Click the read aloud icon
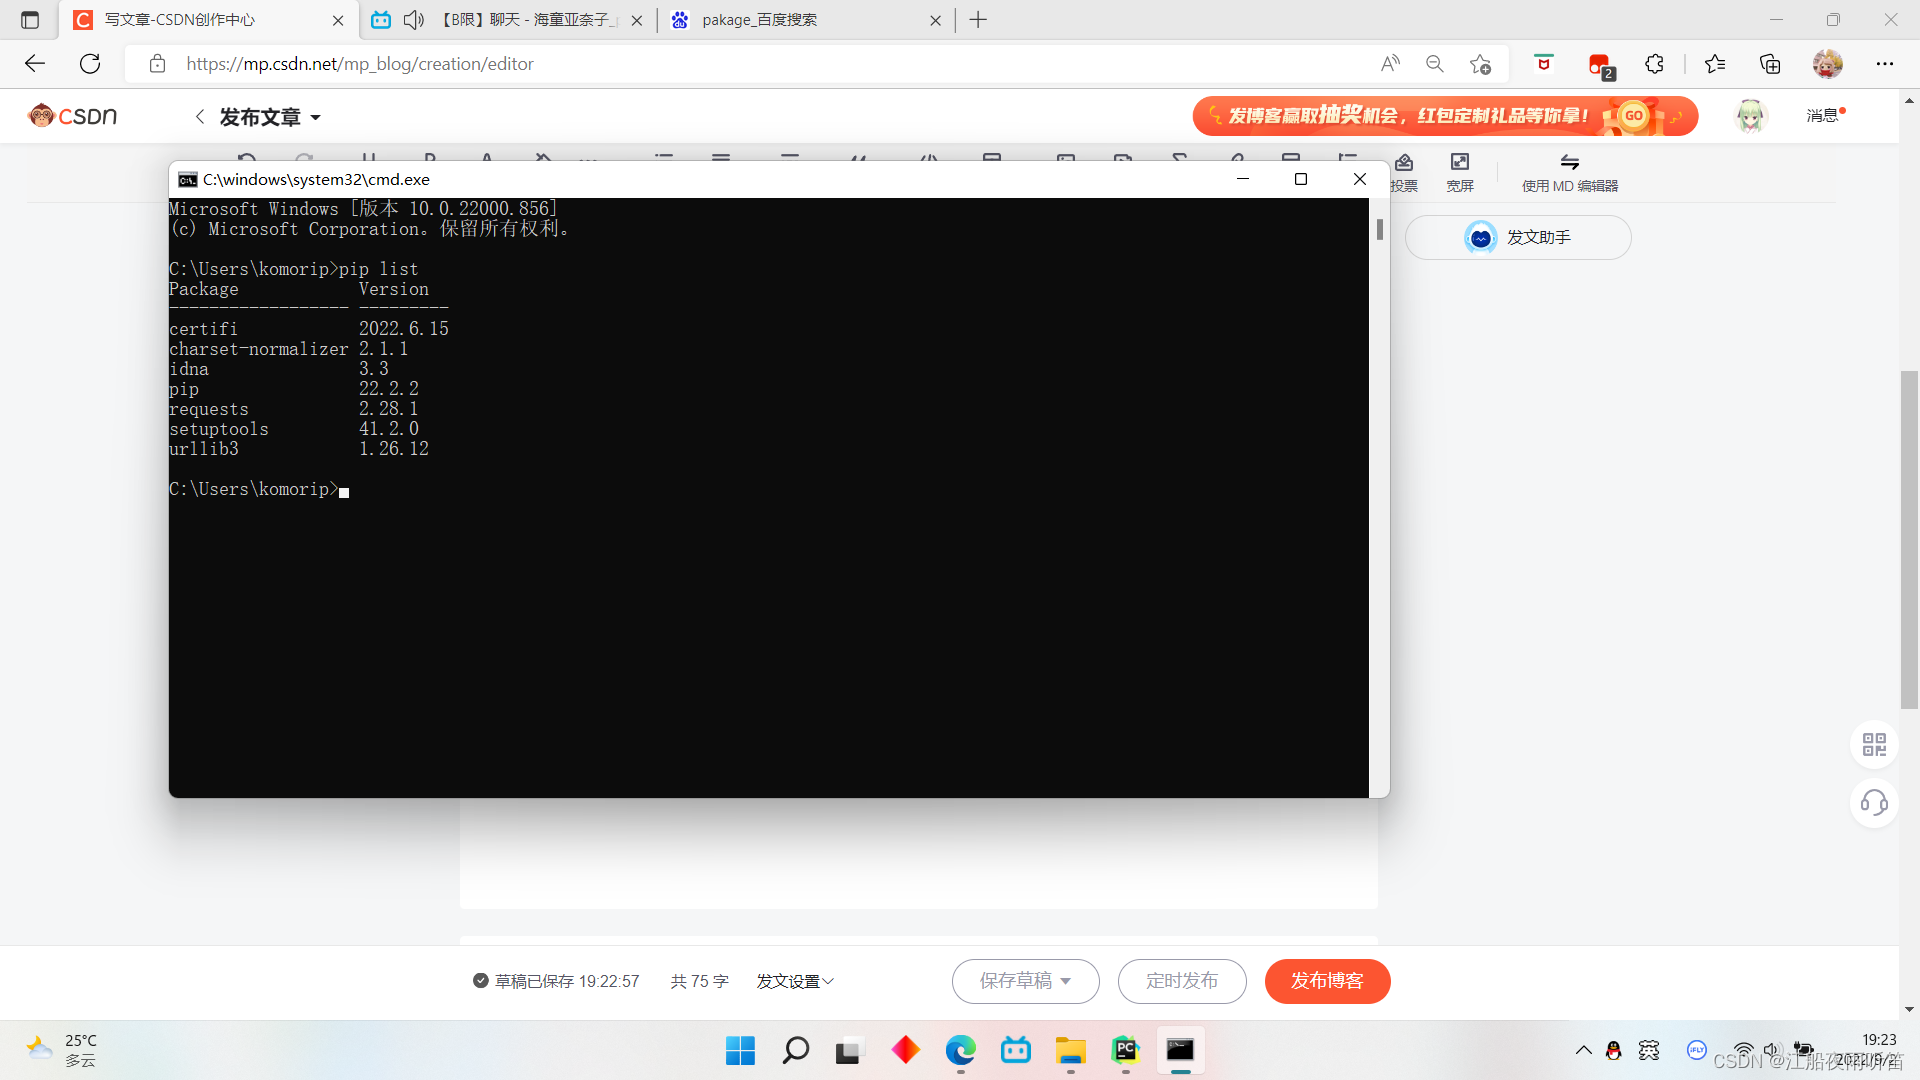Screen dimensions: 1920x1080 pos(1390,64)
